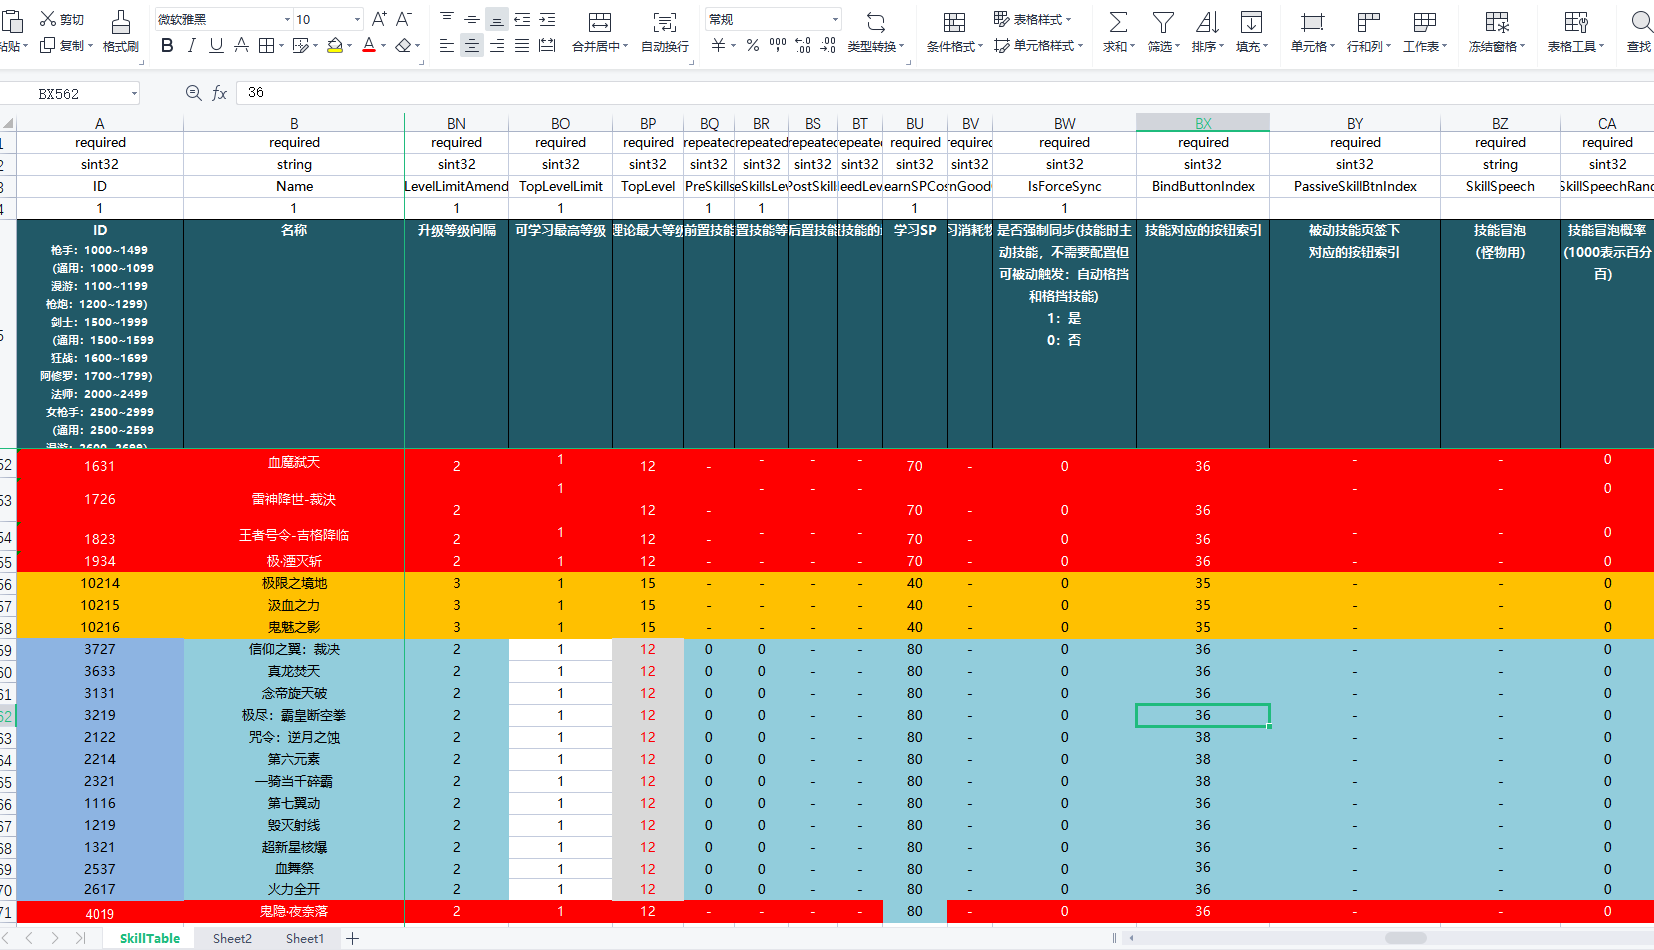
Task: Toggle bold formatting
Action: pos(167,46)
